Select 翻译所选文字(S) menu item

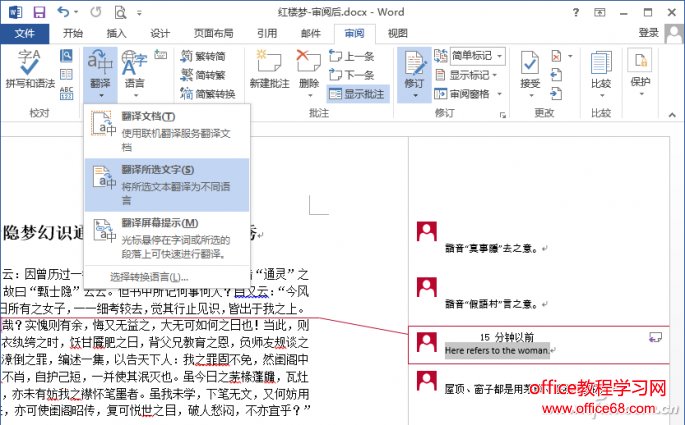click(166, 185)
